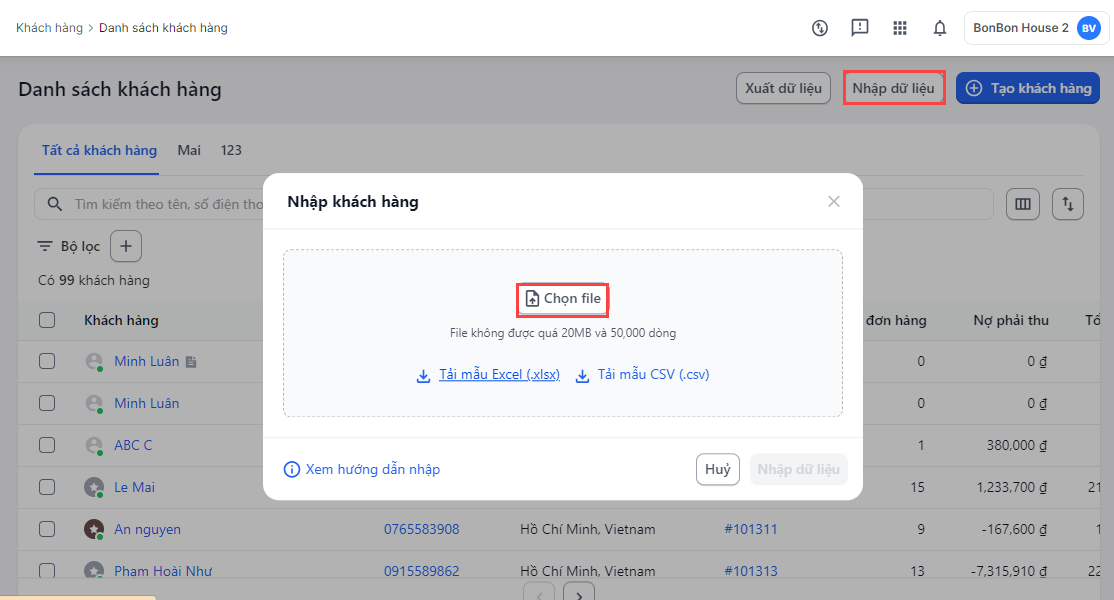
Task: Click the currency exchange icon in header
Action: [820, 28]
